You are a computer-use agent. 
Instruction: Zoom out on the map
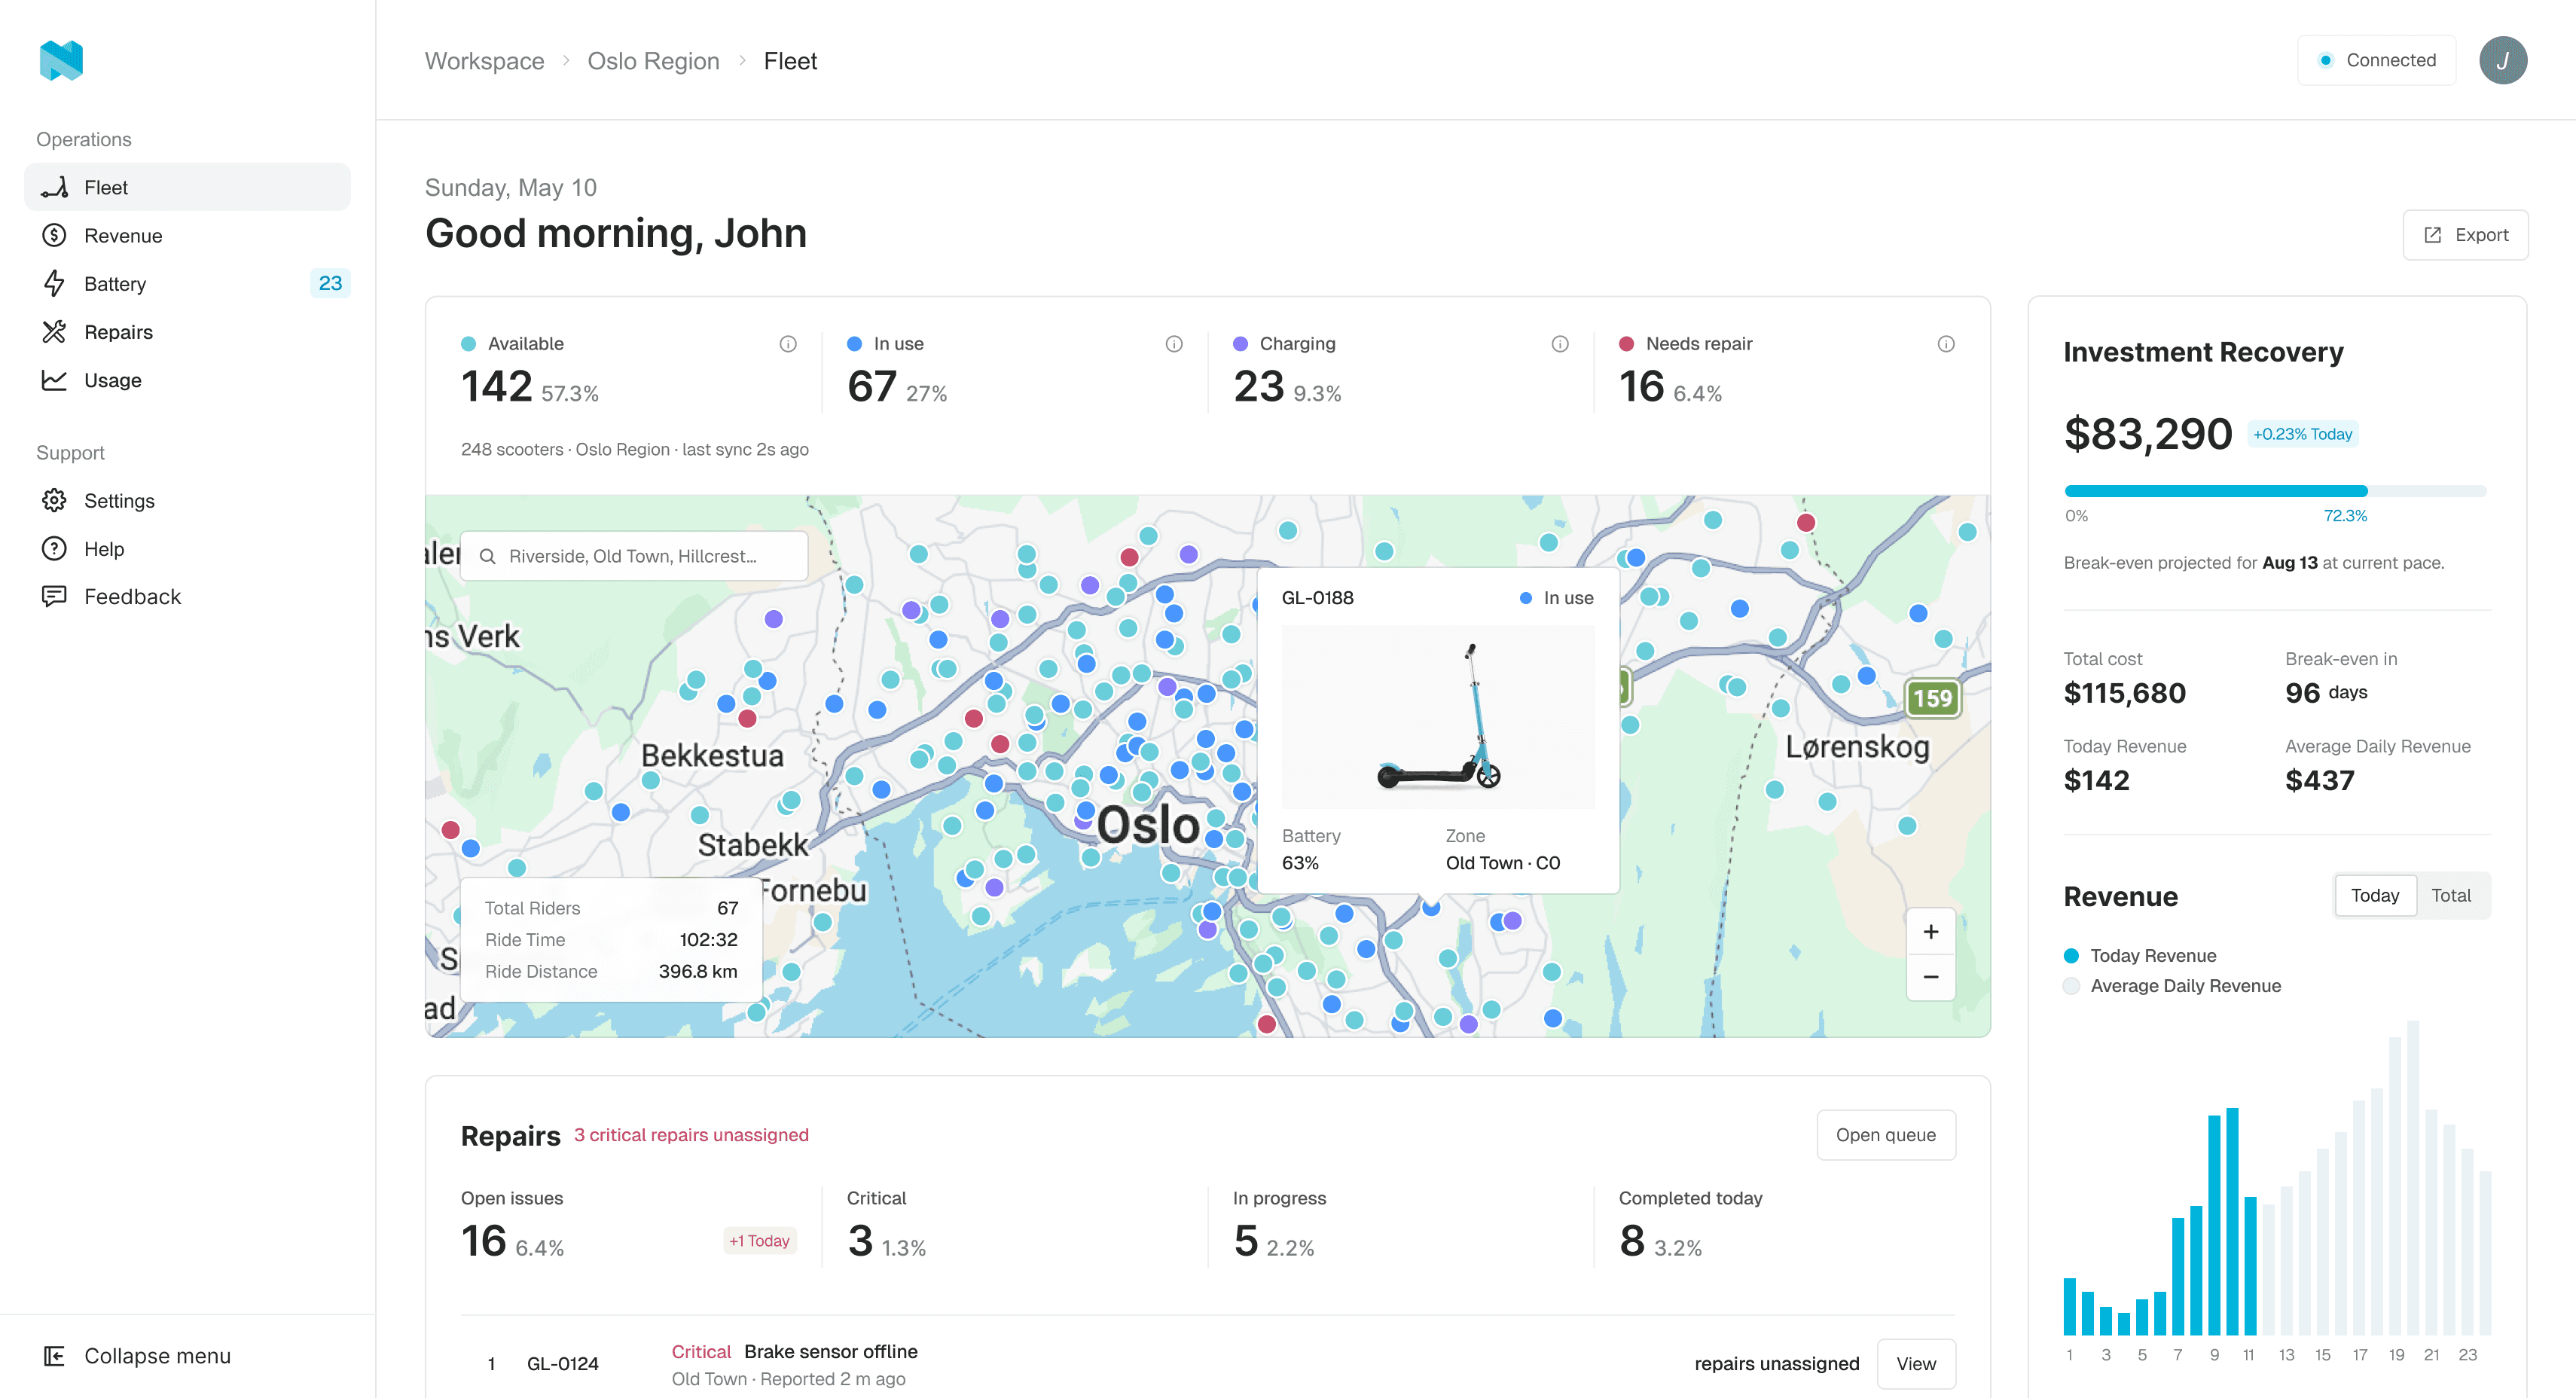(x=1931, y=977)
